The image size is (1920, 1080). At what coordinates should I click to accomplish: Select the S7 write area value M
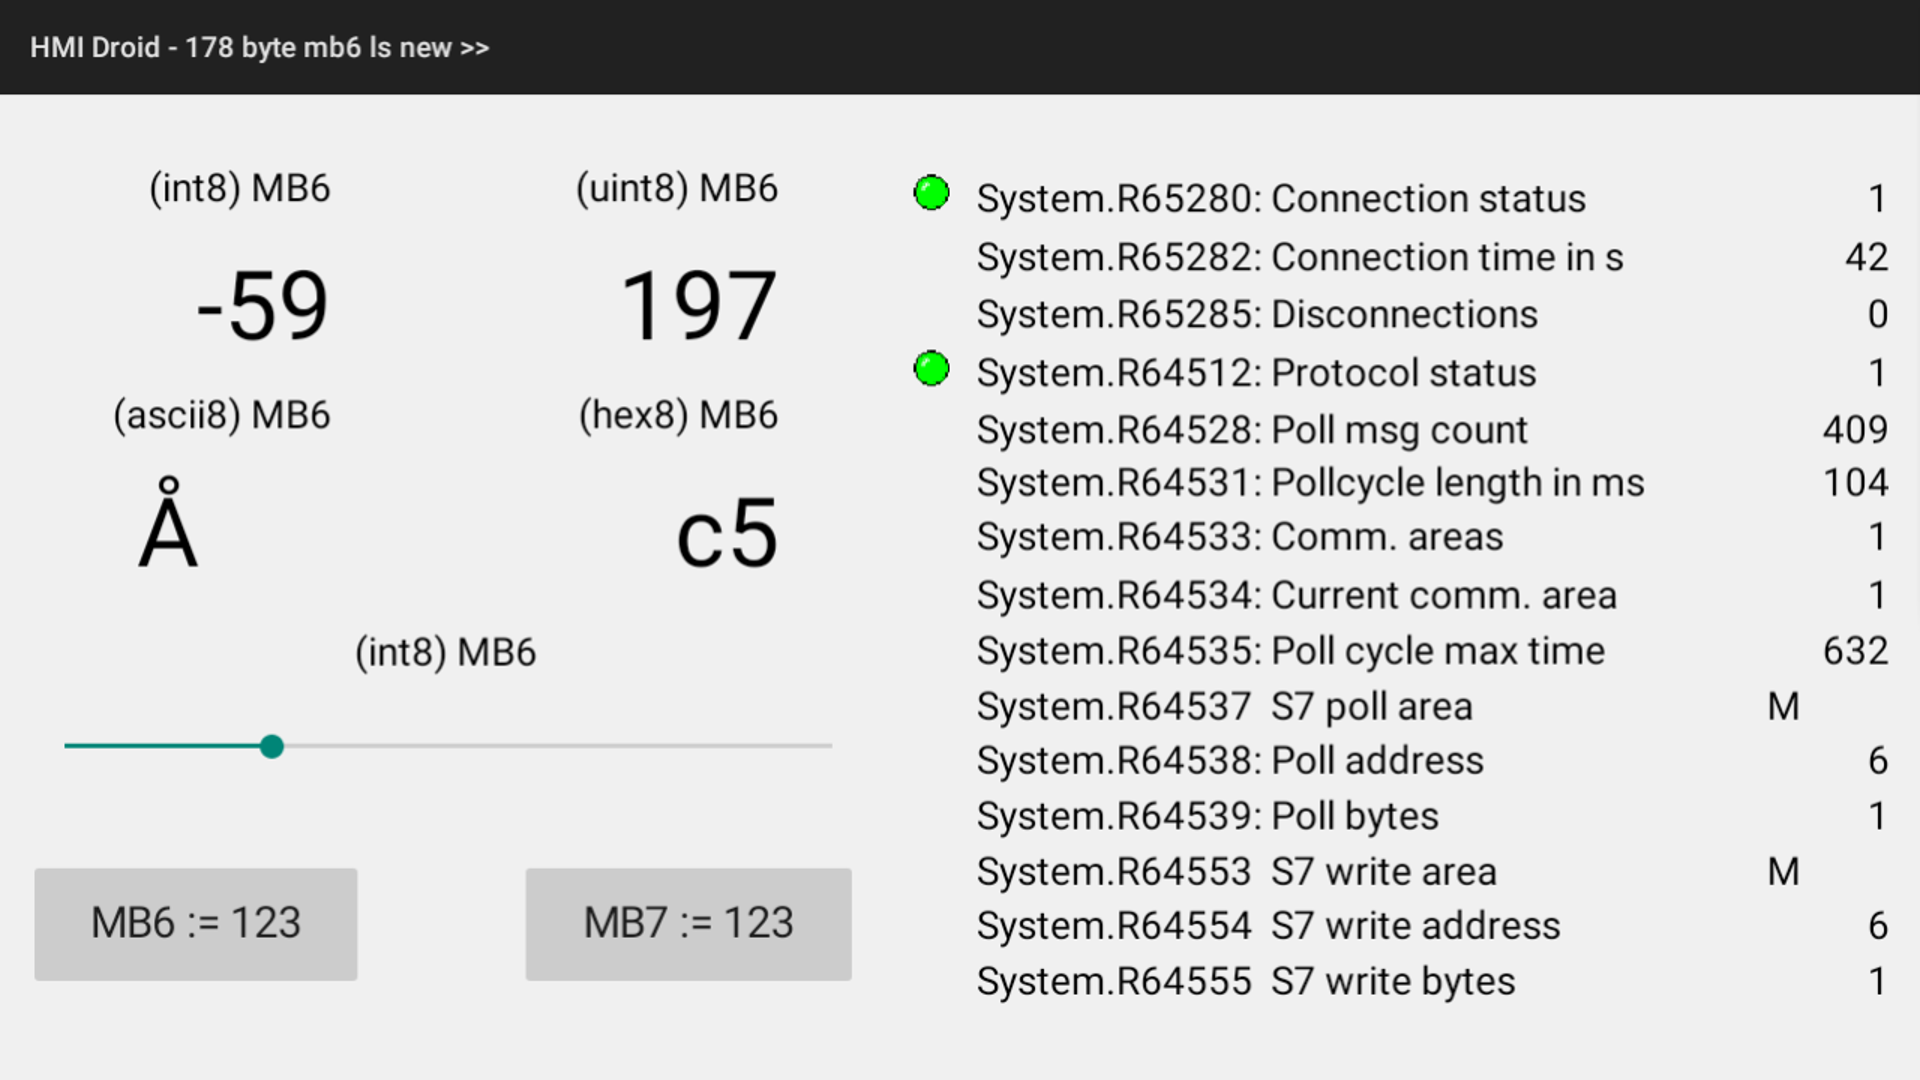(1783, 872)
